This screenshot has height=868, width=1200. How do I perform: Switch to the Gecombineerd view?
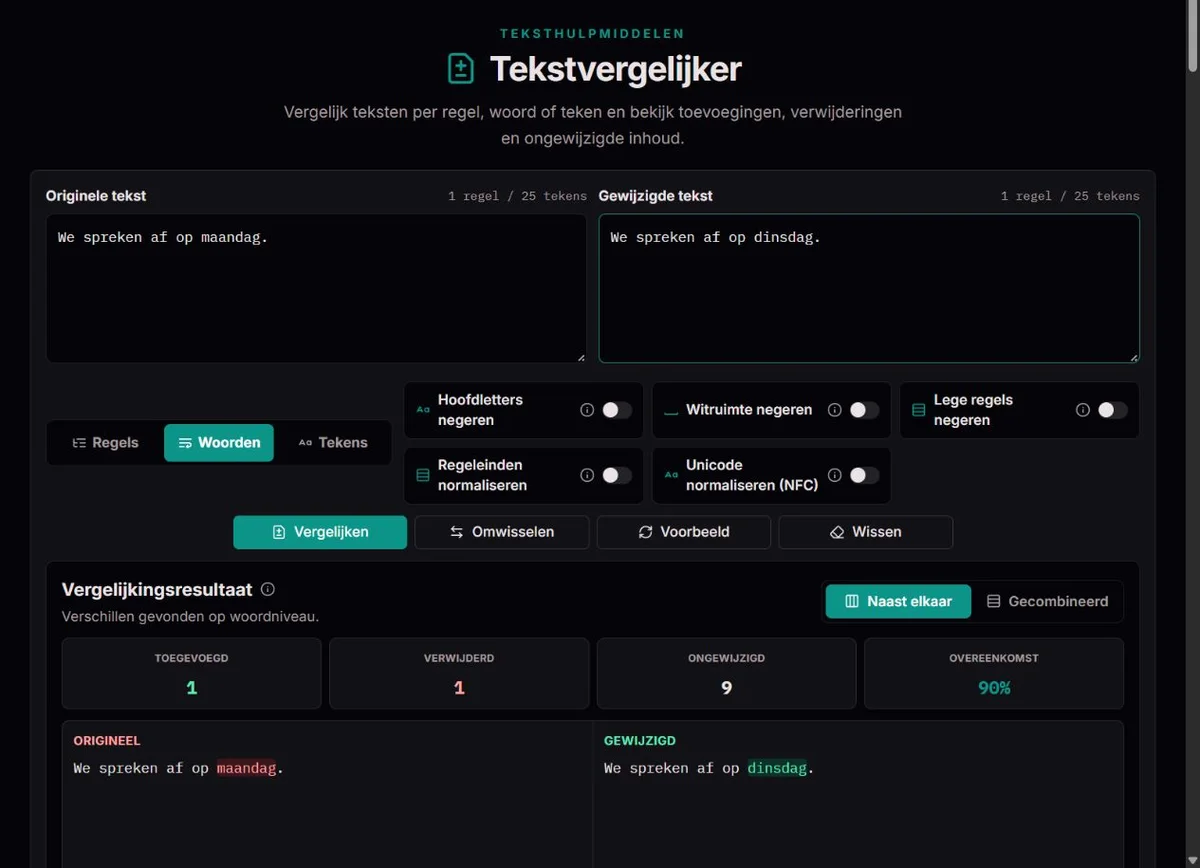coord(1047,602)
